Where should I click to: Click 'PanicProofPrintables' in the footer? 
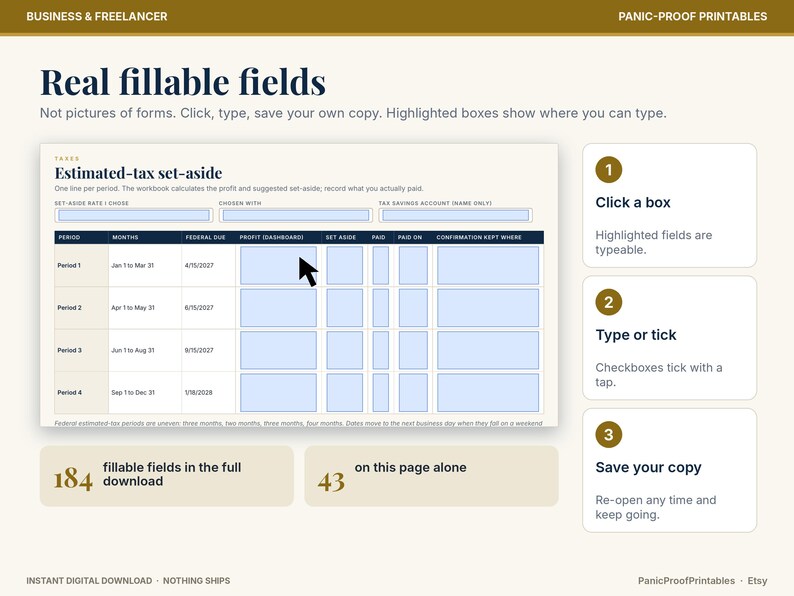[686, 581]
